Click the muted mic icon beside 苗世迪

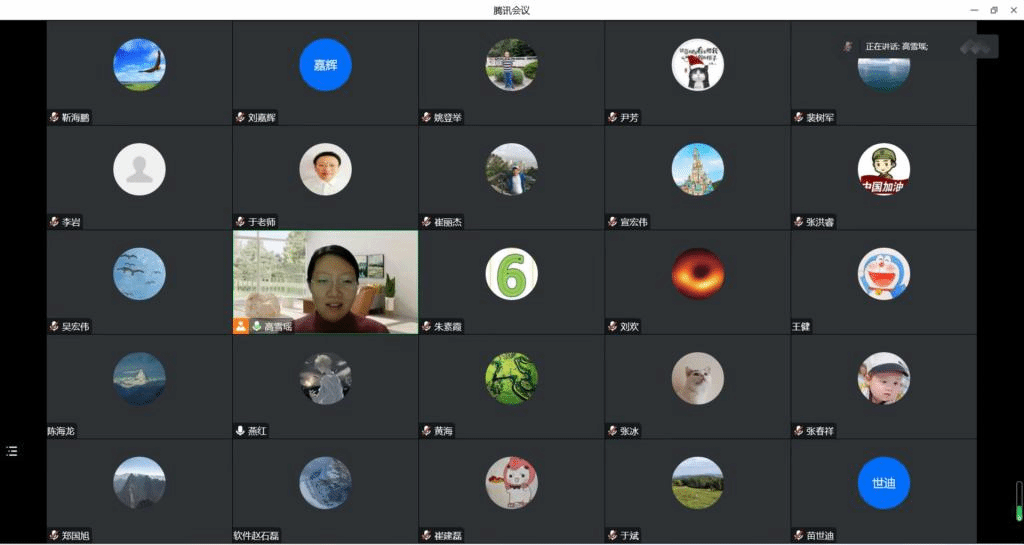click(799, 535)
